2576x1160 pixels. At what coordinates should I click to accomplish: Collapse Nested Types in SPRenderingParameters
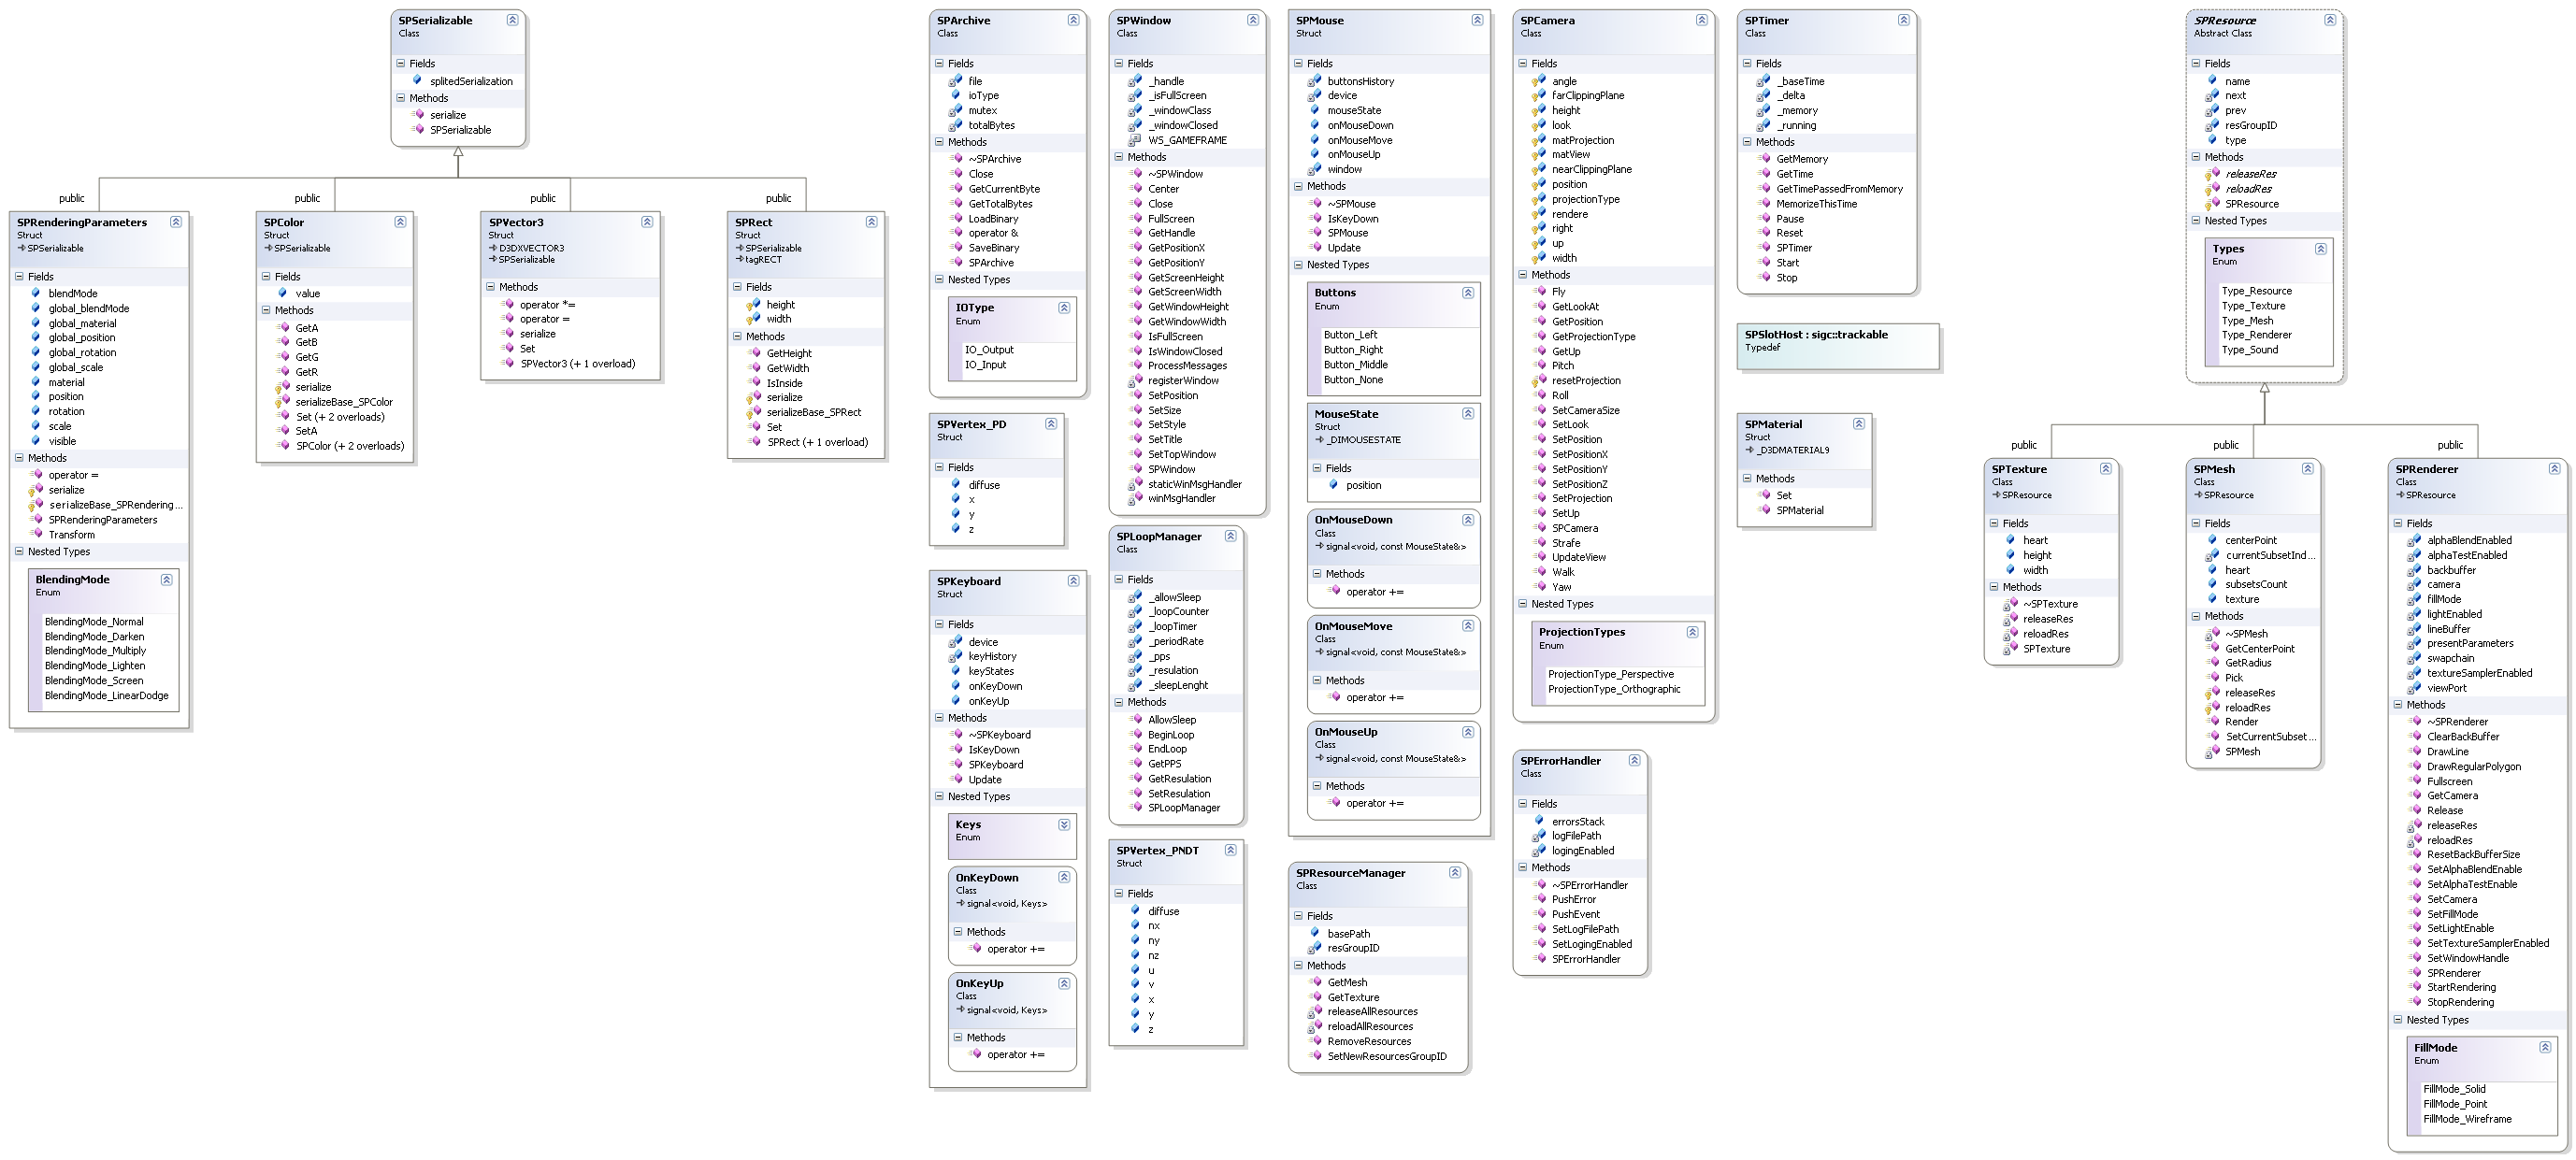19,552
